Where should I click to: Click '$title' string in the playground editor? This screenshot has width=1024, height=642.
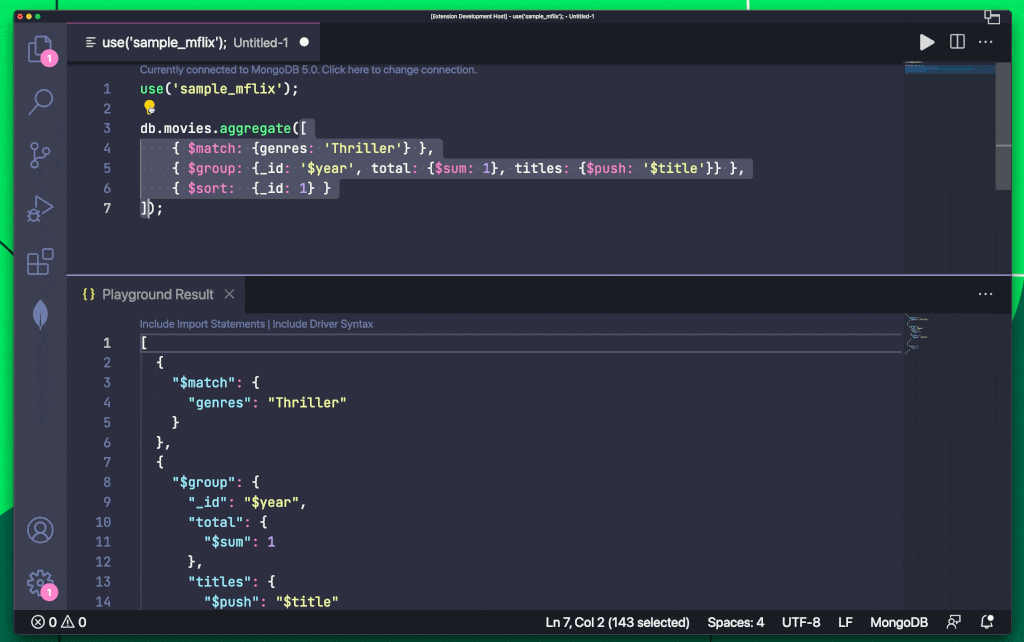674,169
